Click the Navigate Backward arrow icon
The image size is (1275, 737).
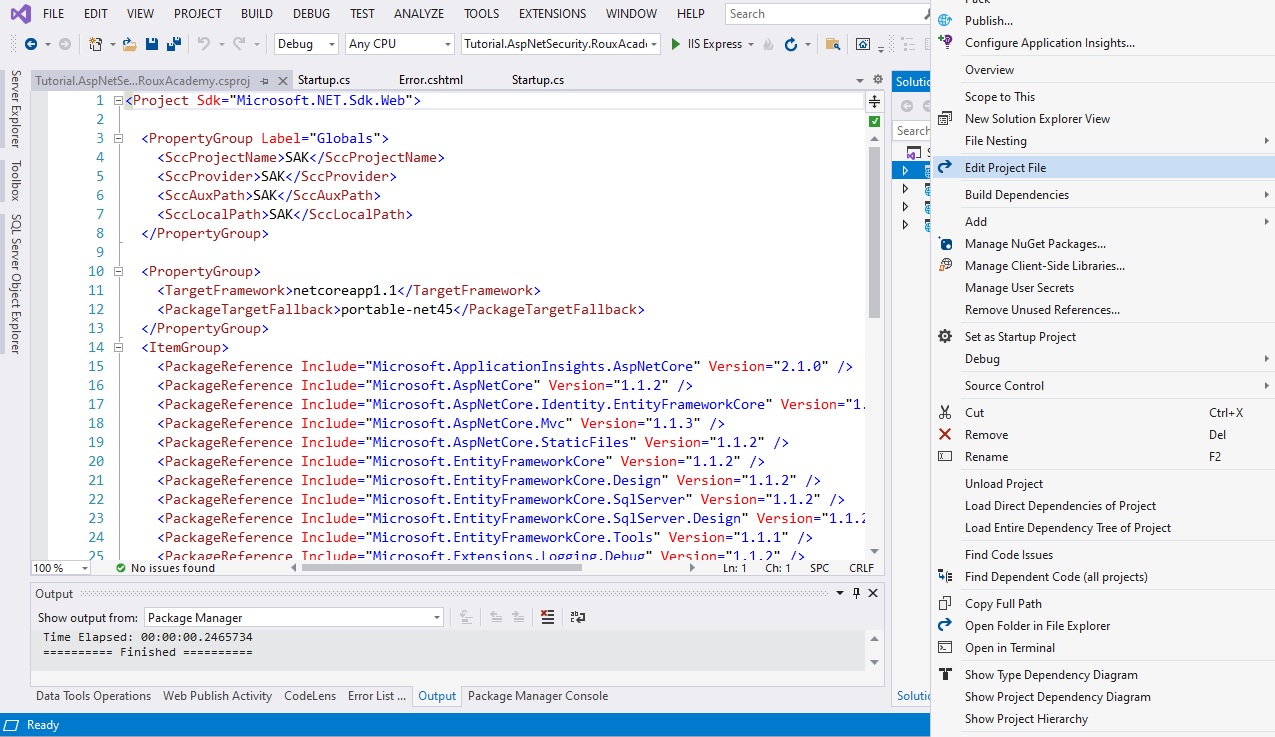tap(30, 44)
